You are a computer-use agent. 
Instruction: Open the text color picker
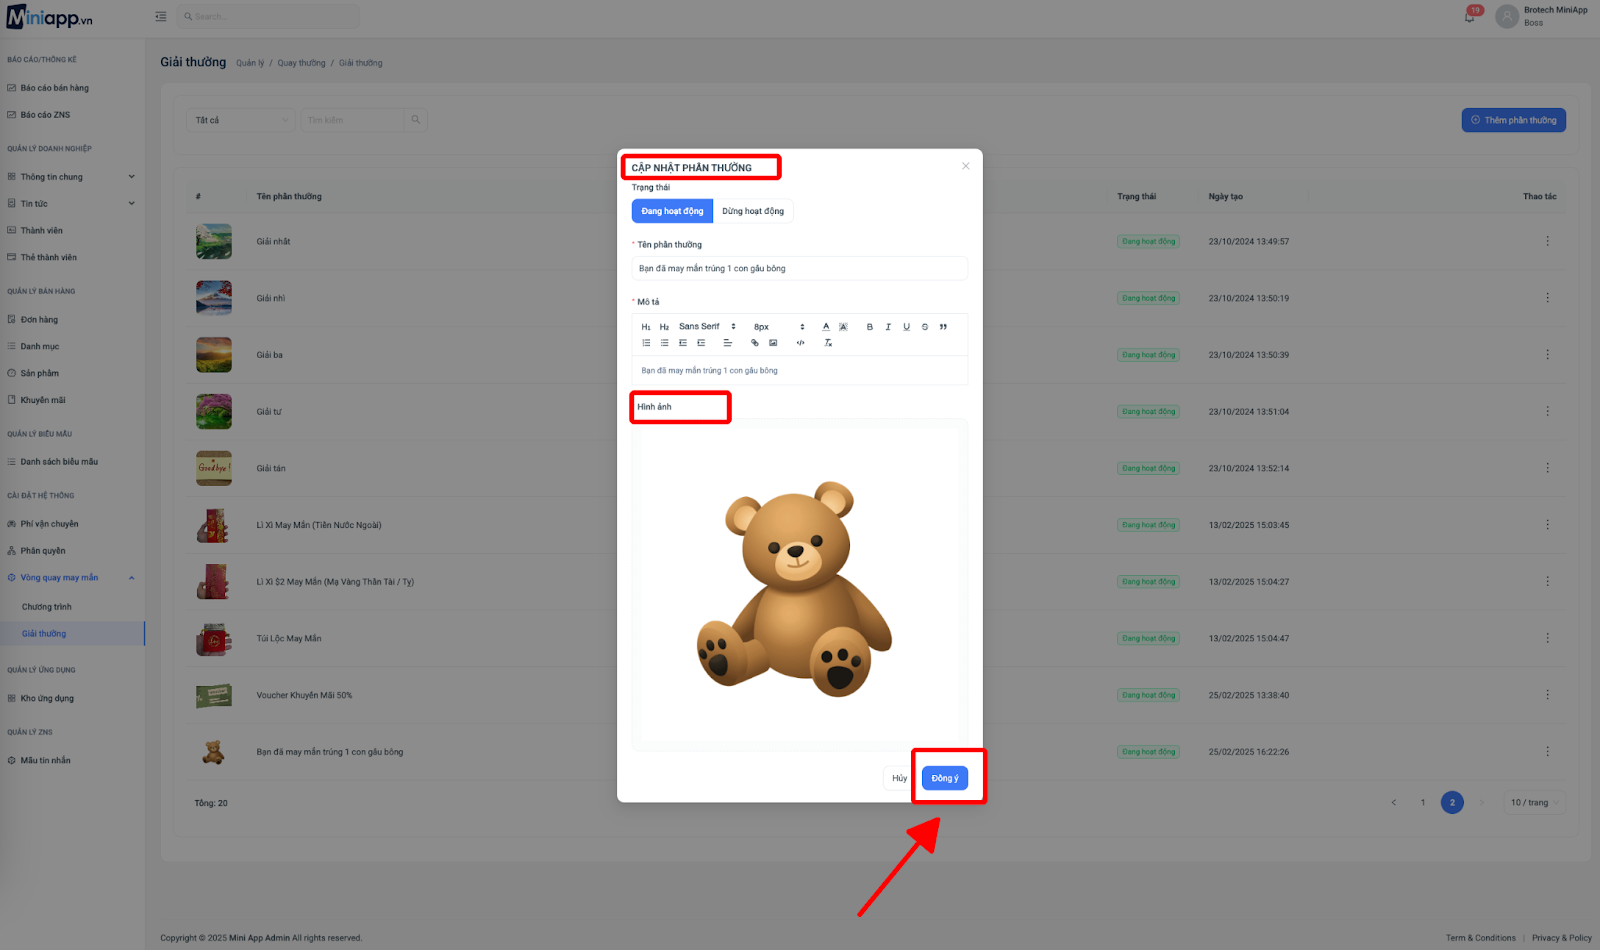[826, 327]
